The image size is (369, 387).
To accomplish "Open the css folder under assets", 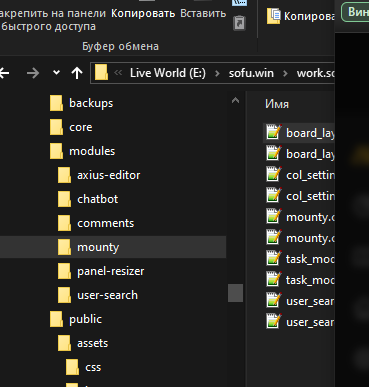I will tap(93, 367).
